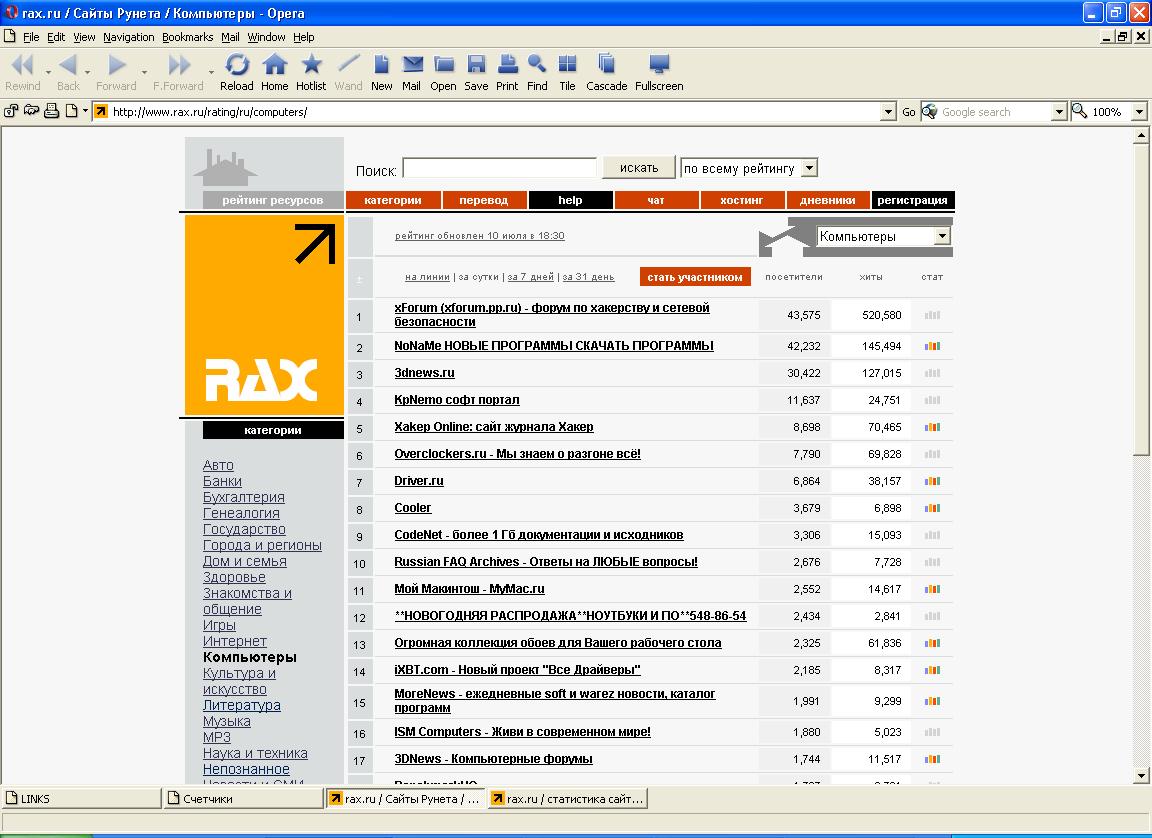Open the 'по всему рейтингу' search scope dropdown
Viewport: 1152px width, 838px height.
point(809,169)
